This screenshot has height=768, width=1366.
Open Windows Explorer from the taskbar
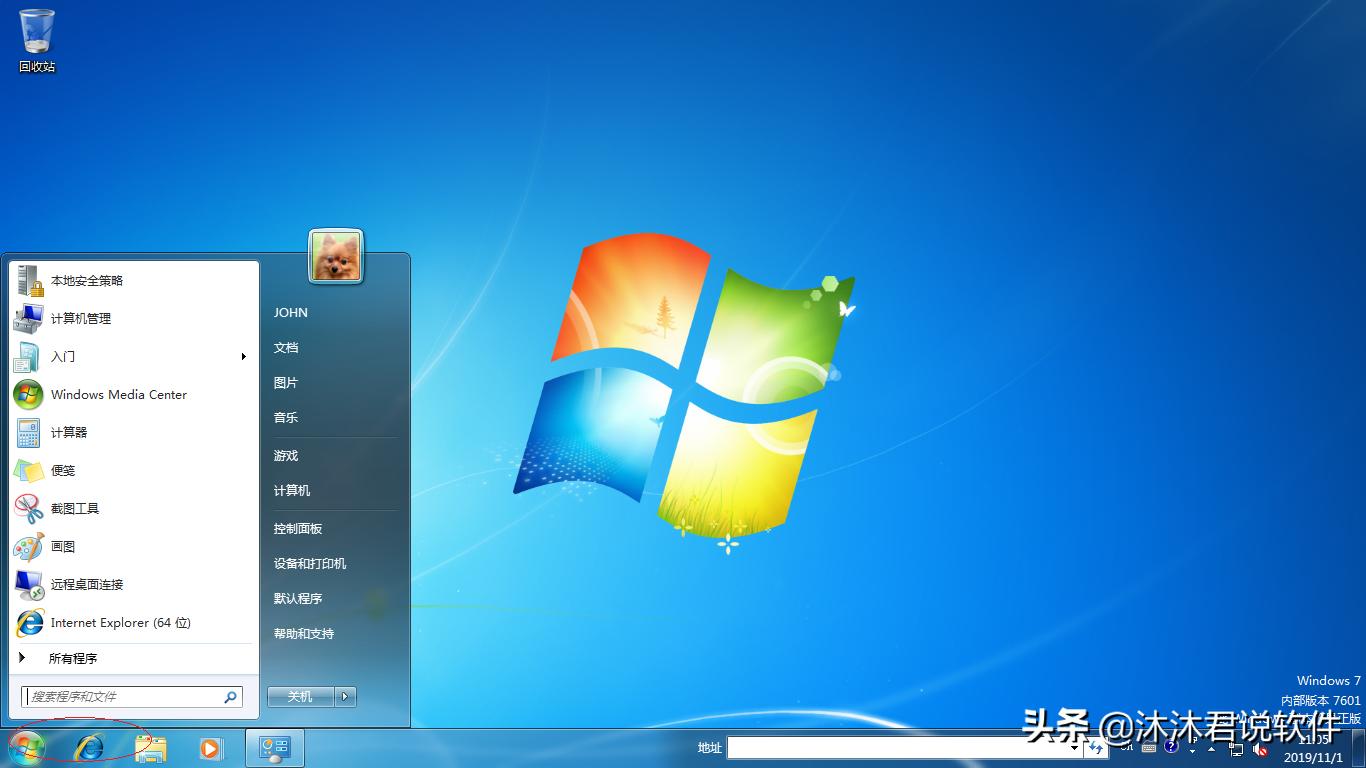pyautogui.click(x=150, y=747)
